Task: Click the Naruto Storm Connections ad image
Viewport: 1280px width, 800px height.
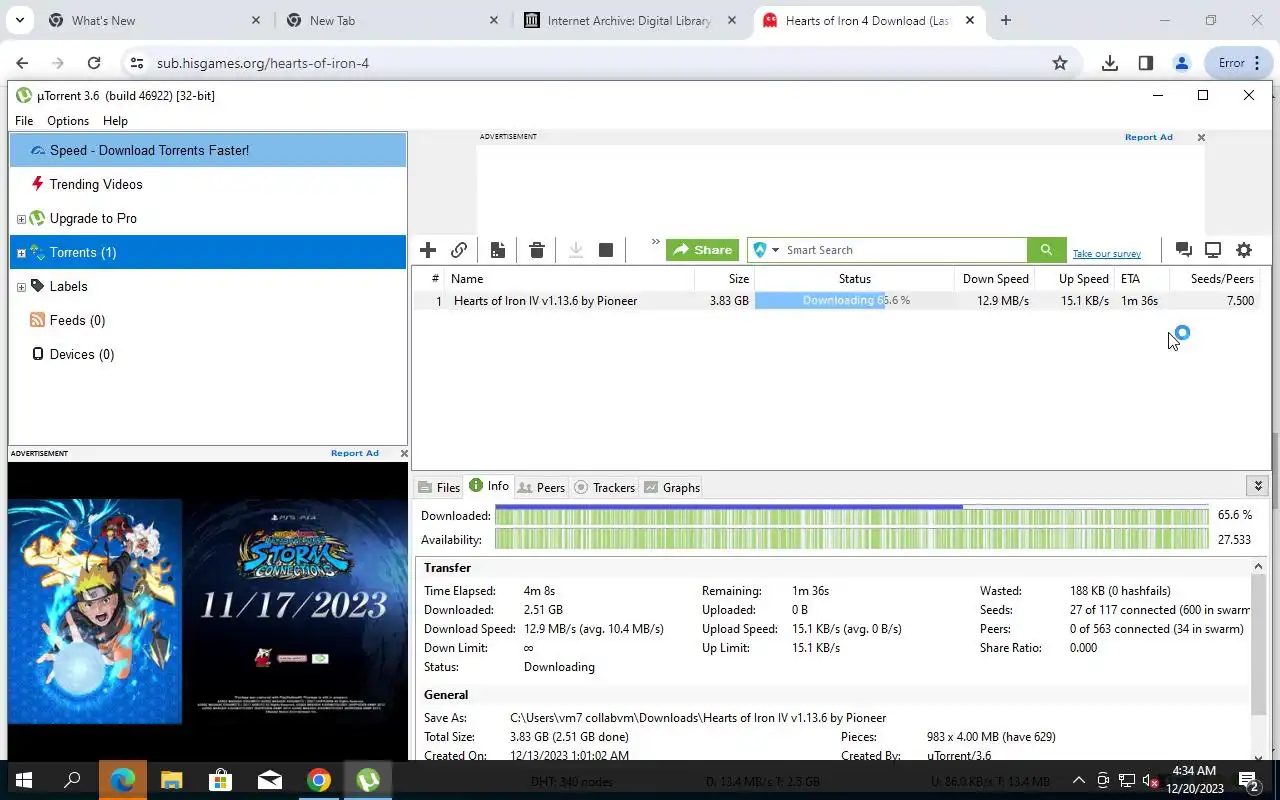Action: click(208, 611)
